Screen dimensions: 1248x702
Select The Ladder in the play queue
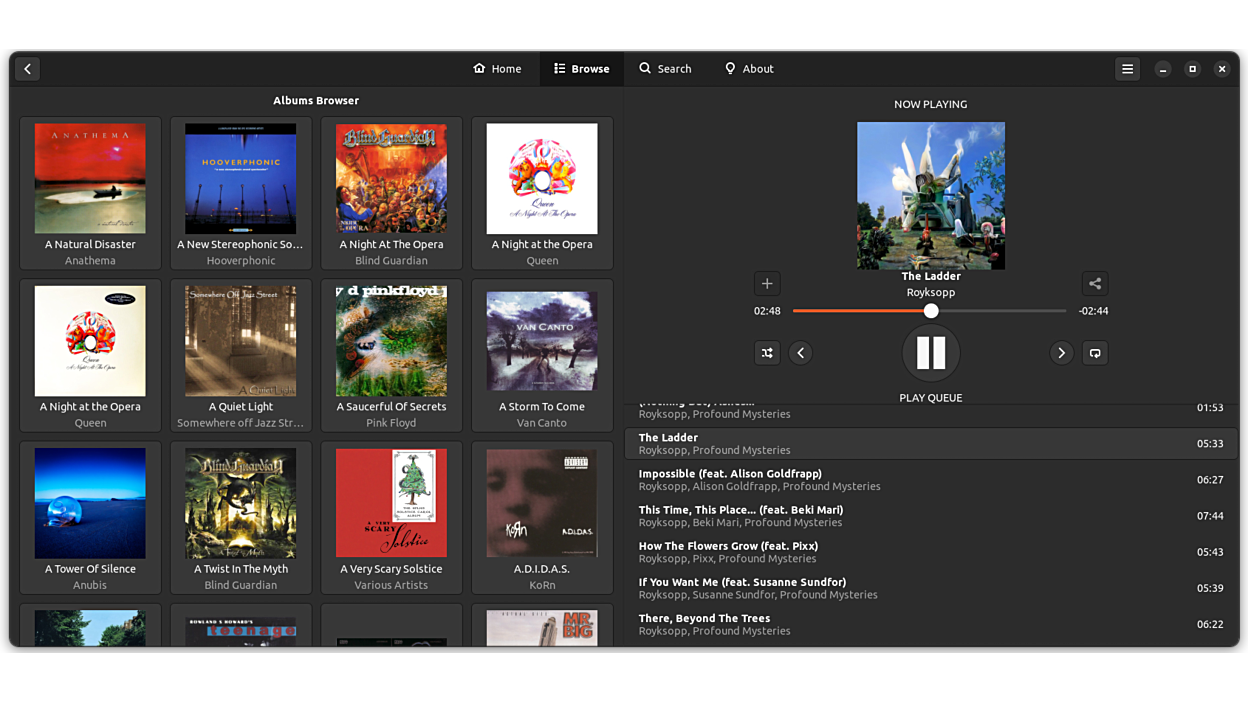coord(931,444)
